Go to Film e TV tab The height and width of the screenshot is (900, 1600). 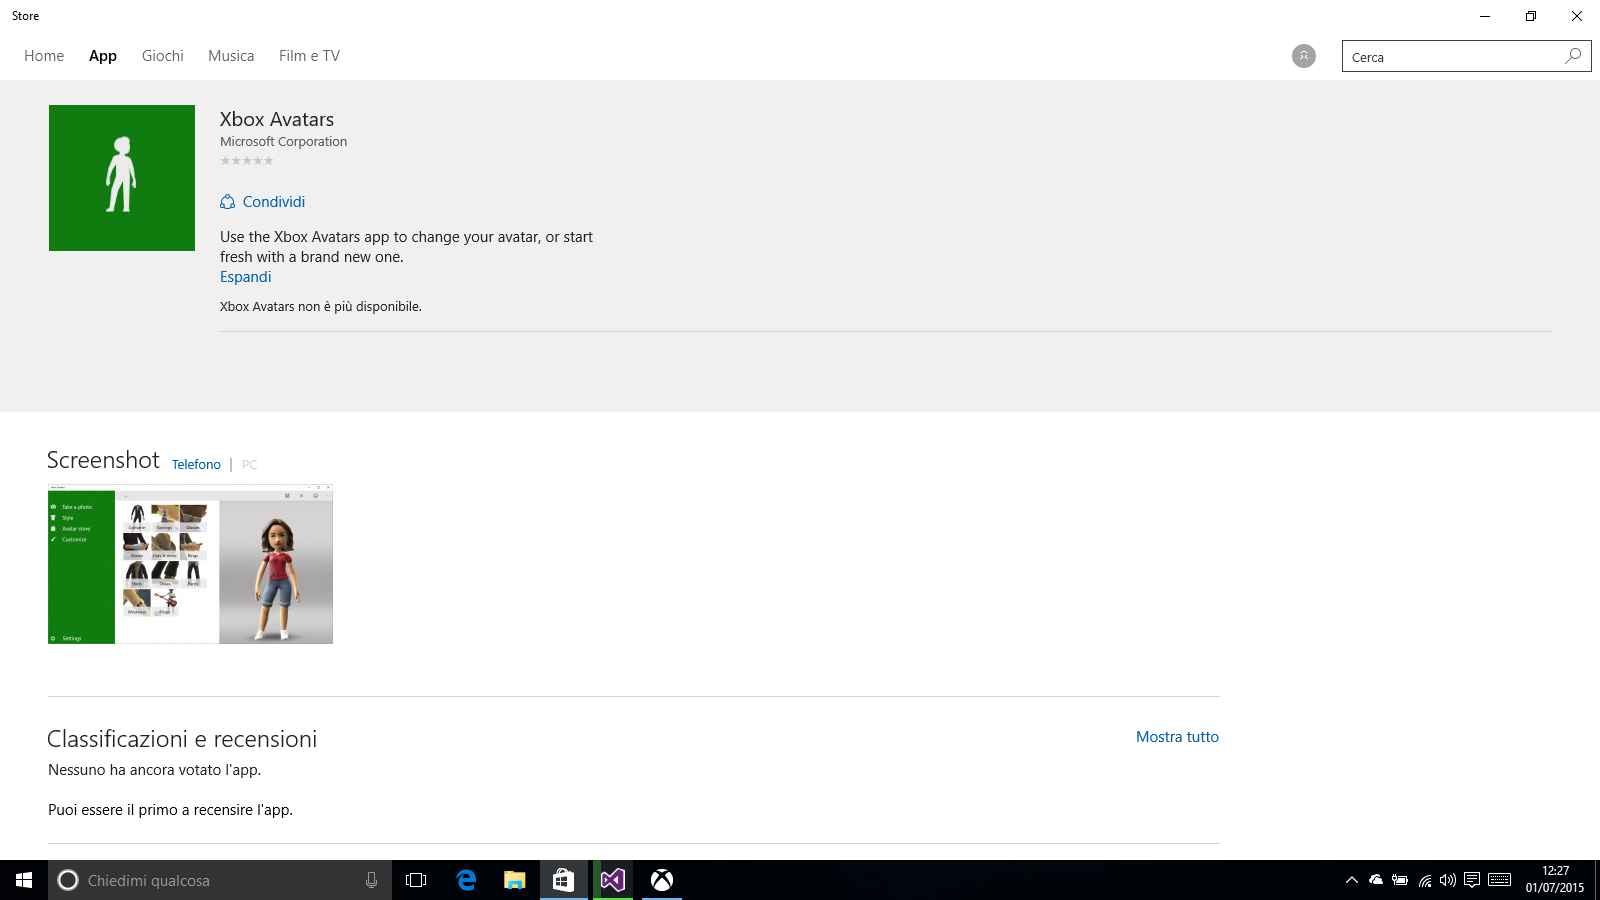click(x=309, y=56)
